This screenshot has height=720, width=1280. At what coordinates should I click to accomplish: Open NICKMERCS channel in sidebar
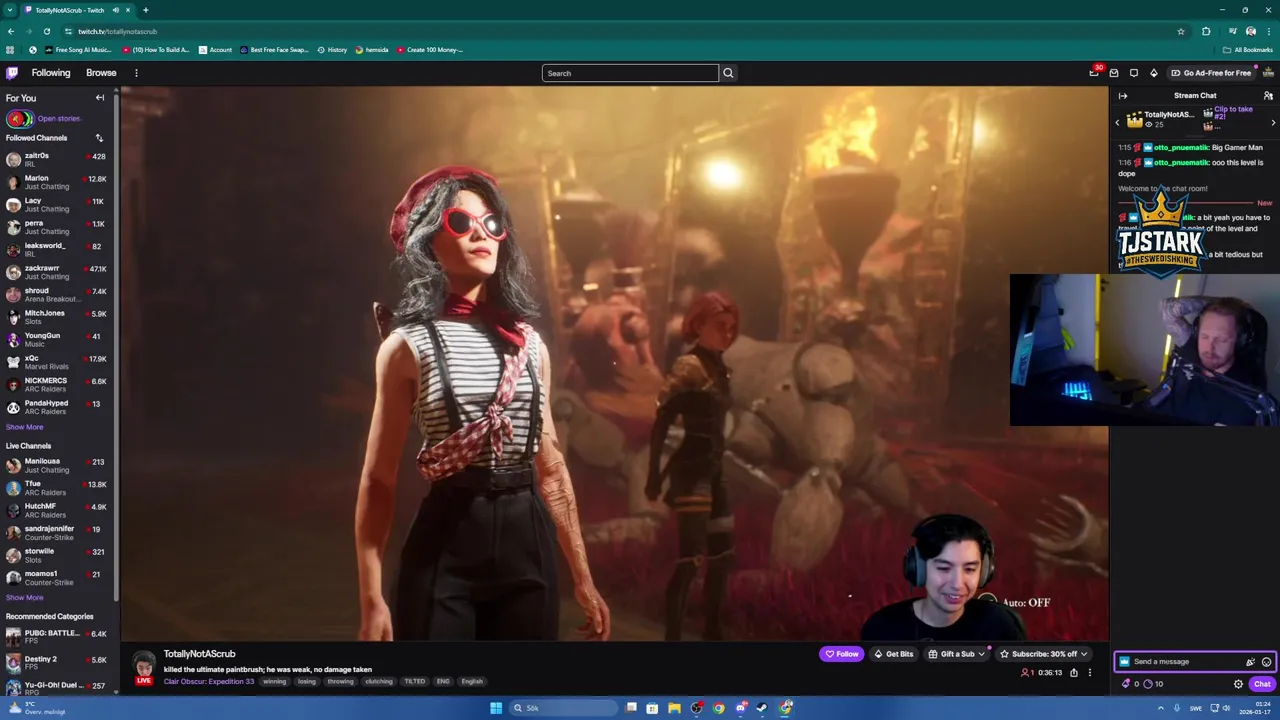[x=56, y=384]
